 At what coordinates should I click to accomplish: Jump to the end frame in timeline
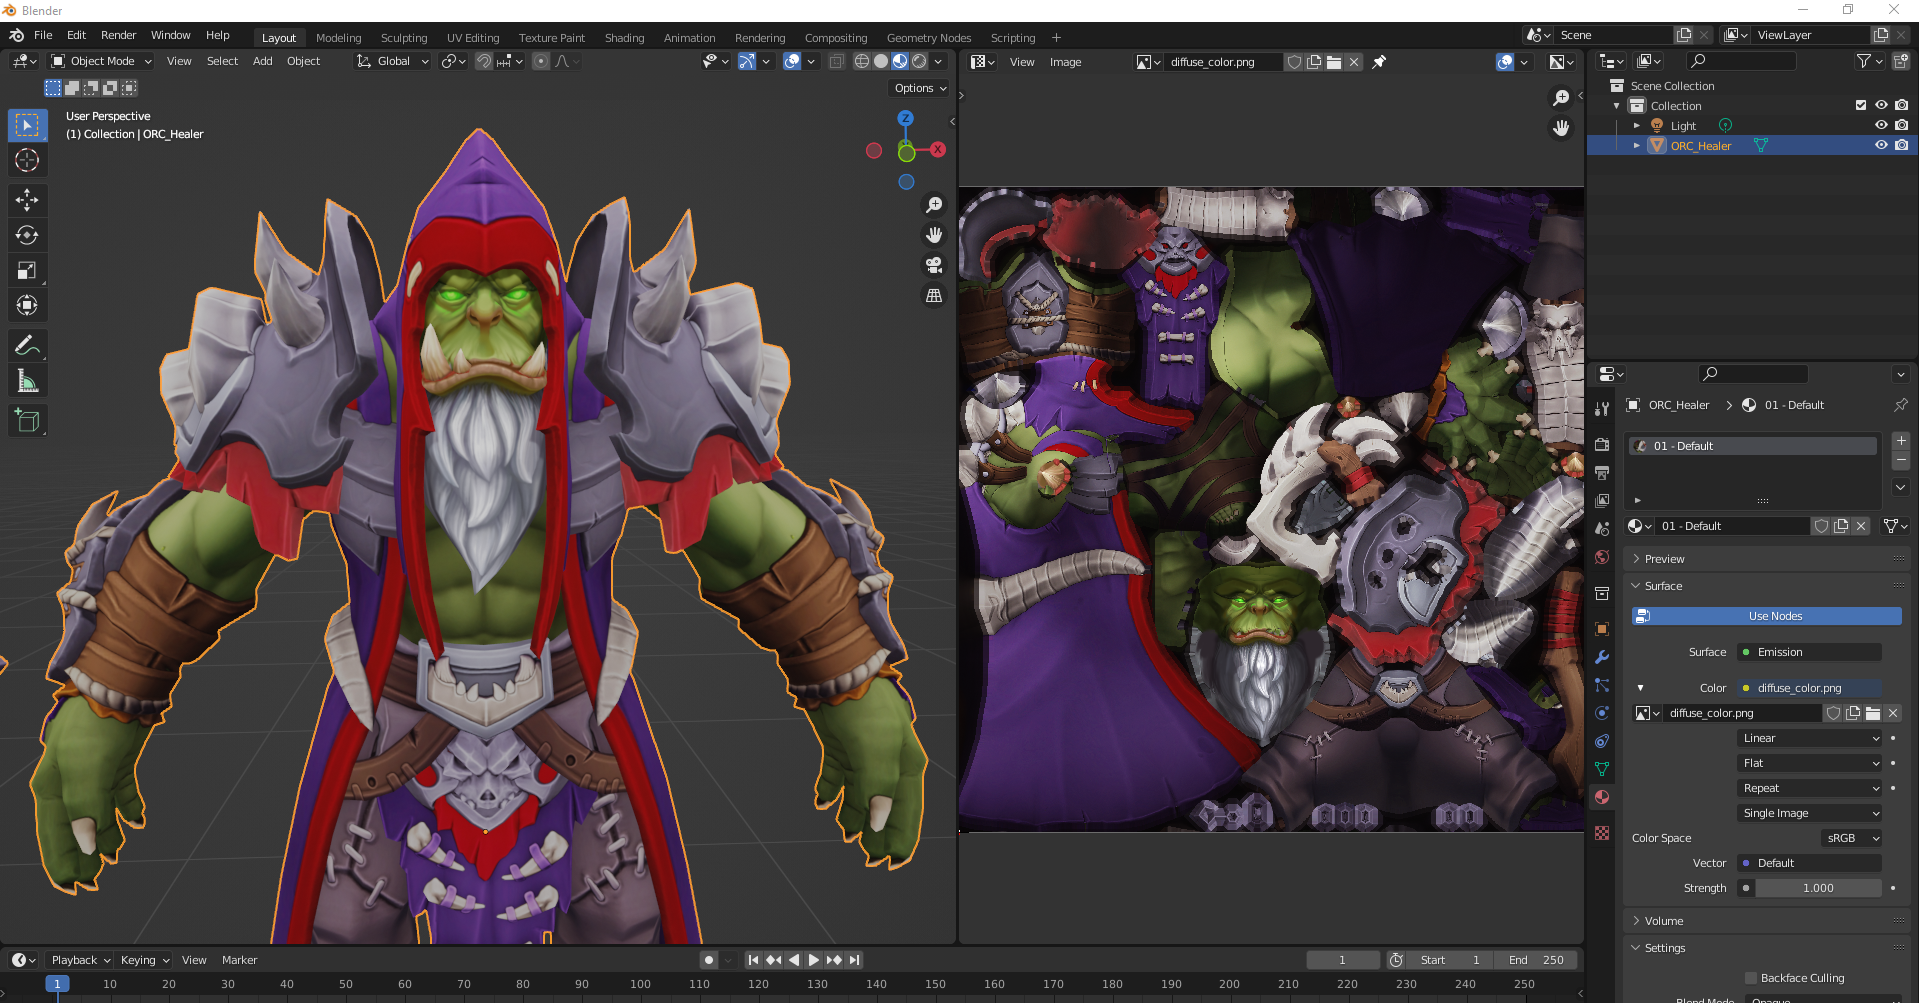[x=854, y=960]
